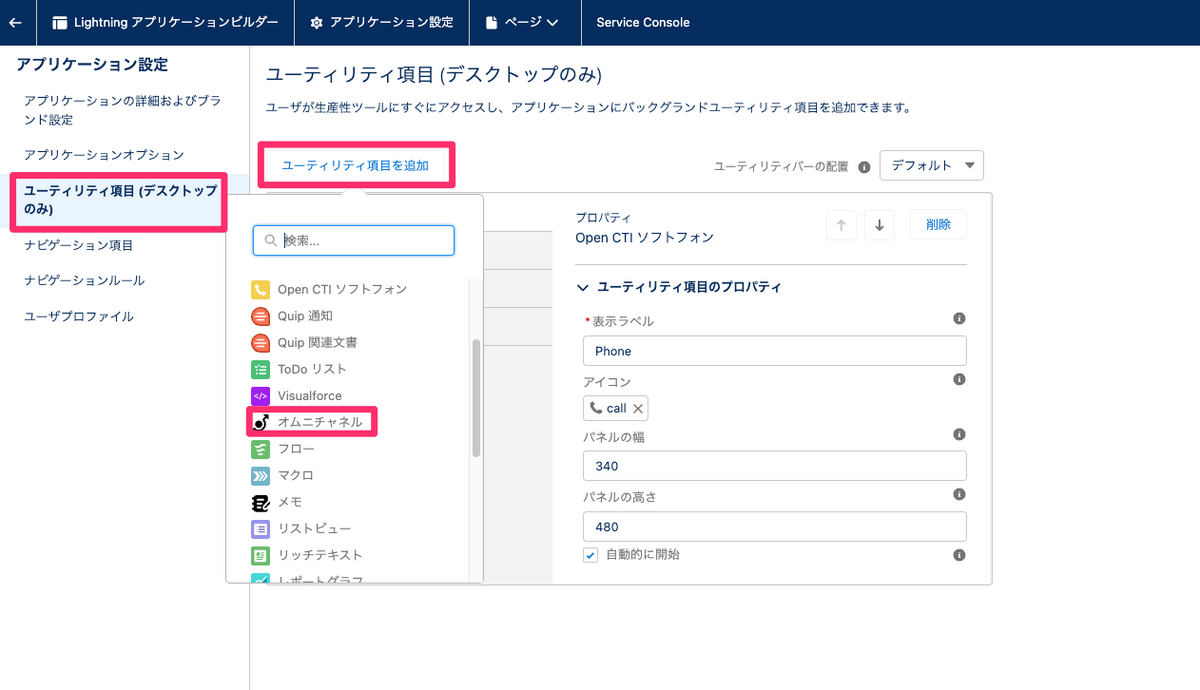Click the 表示ラベル field containing Phone
The height and width of the screenshot is (690, 1200).
774,351
